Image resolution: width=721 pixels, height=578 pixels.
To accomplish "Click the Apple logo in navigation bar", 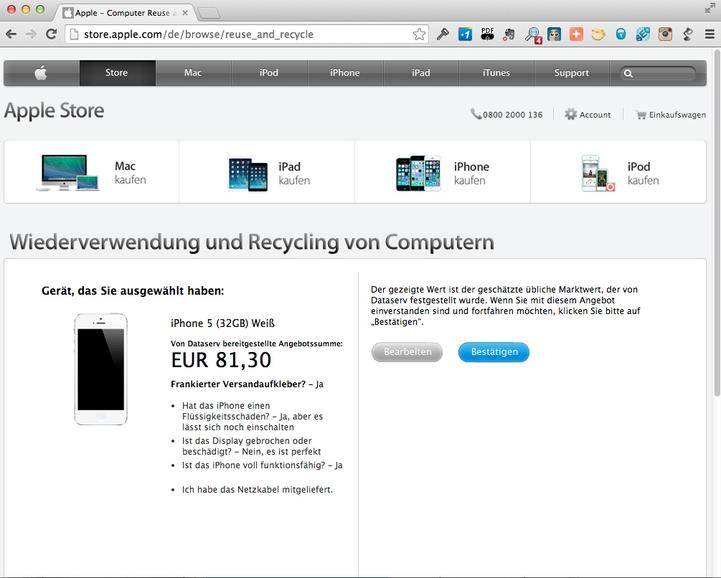I will 41,73.
